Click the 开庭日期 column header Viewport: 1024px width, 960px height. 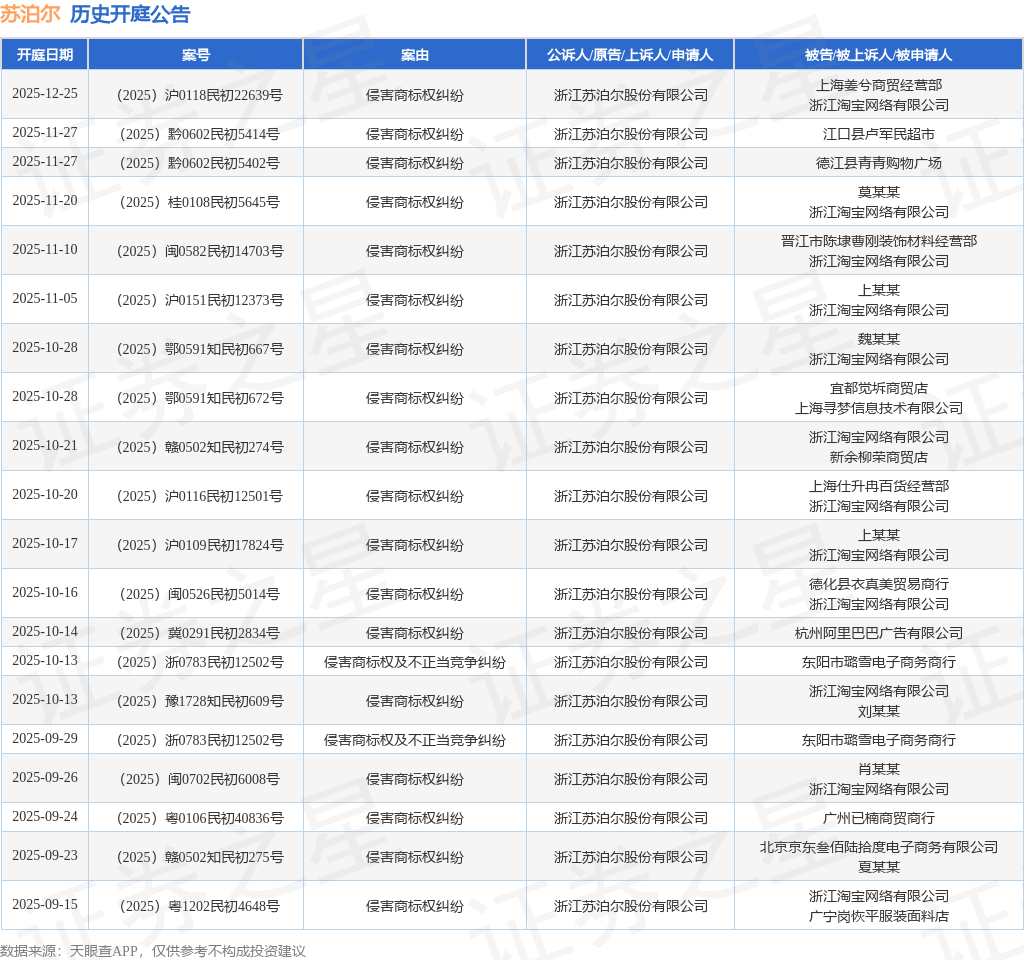point(44,55)
